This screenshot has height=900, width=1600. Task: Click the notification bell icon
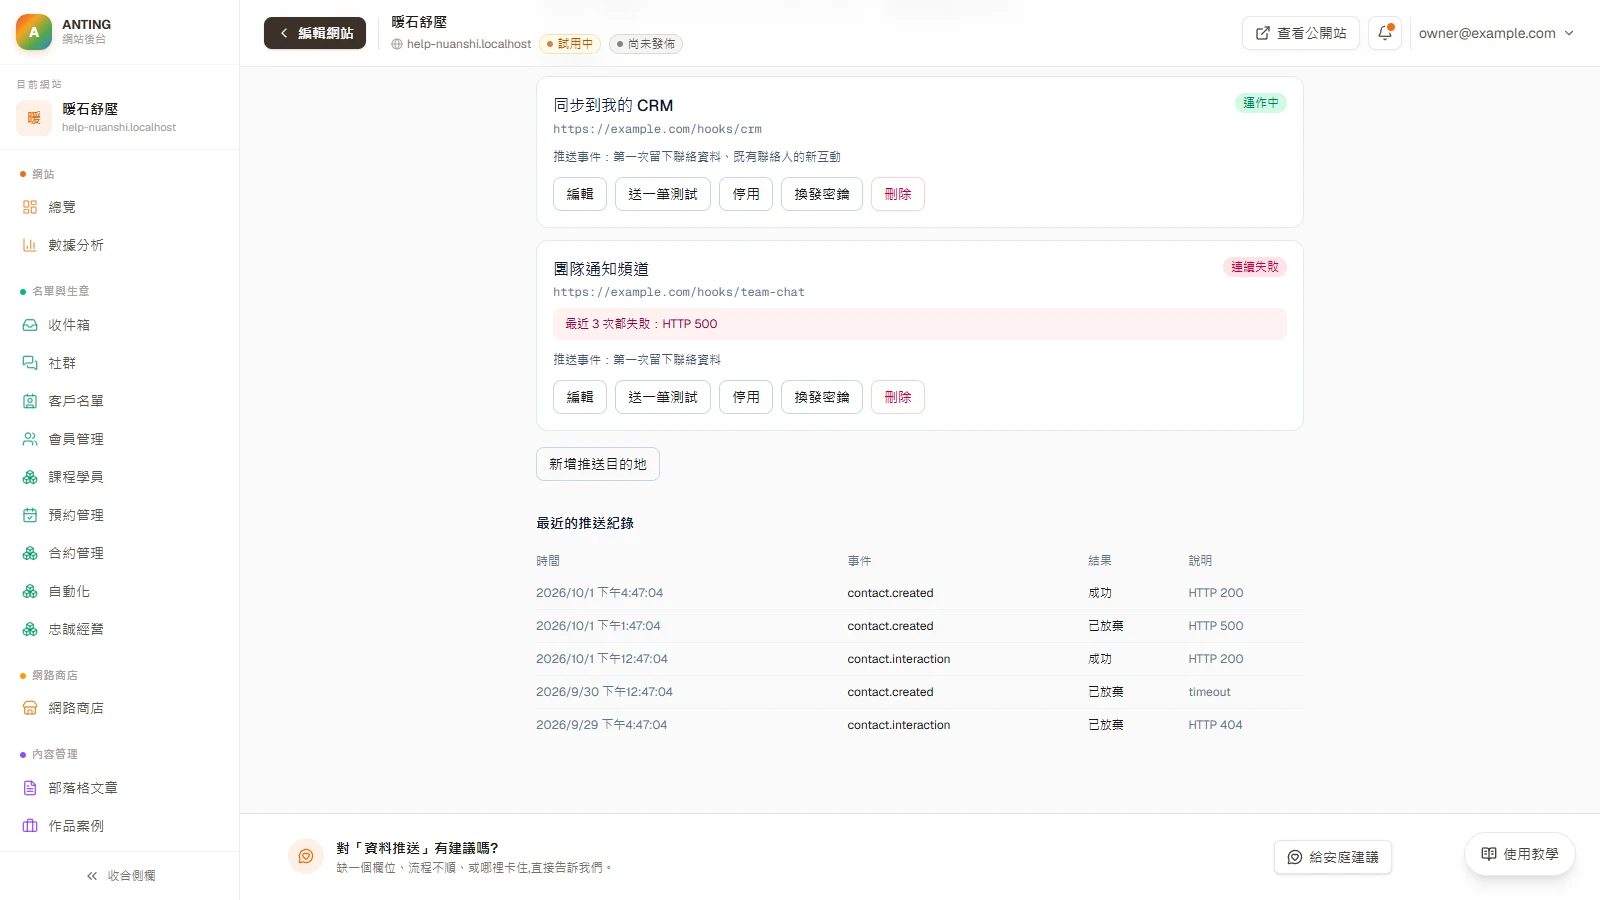1385,33
